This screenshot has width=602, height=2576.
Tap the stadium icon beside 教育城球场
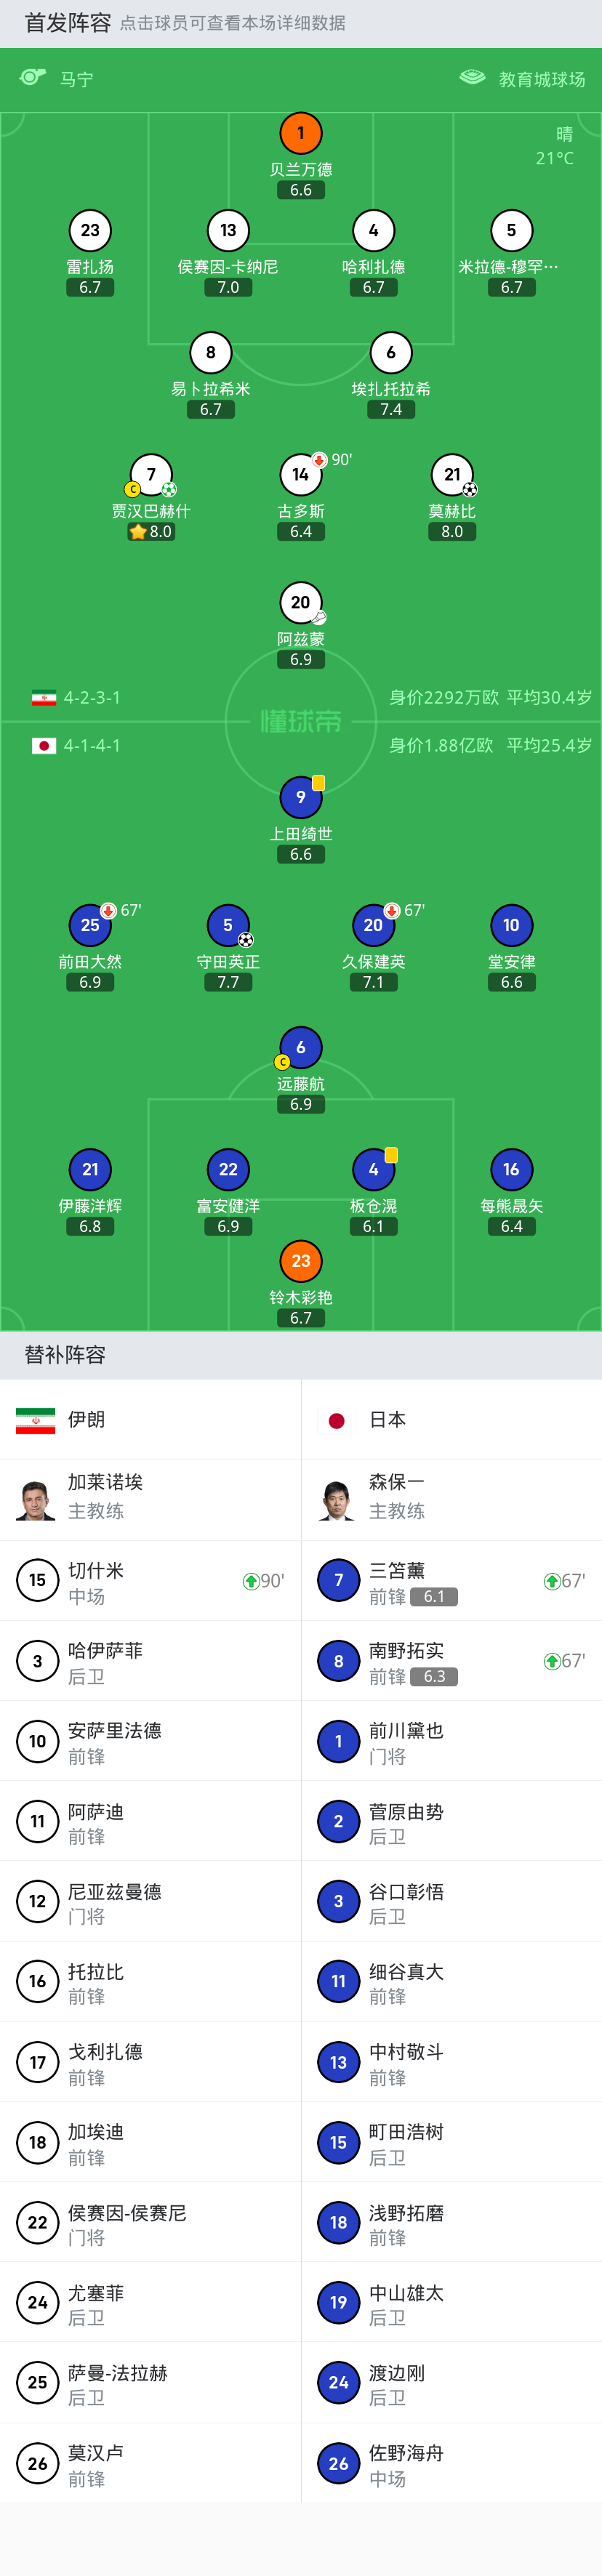[x=472, y=77]
